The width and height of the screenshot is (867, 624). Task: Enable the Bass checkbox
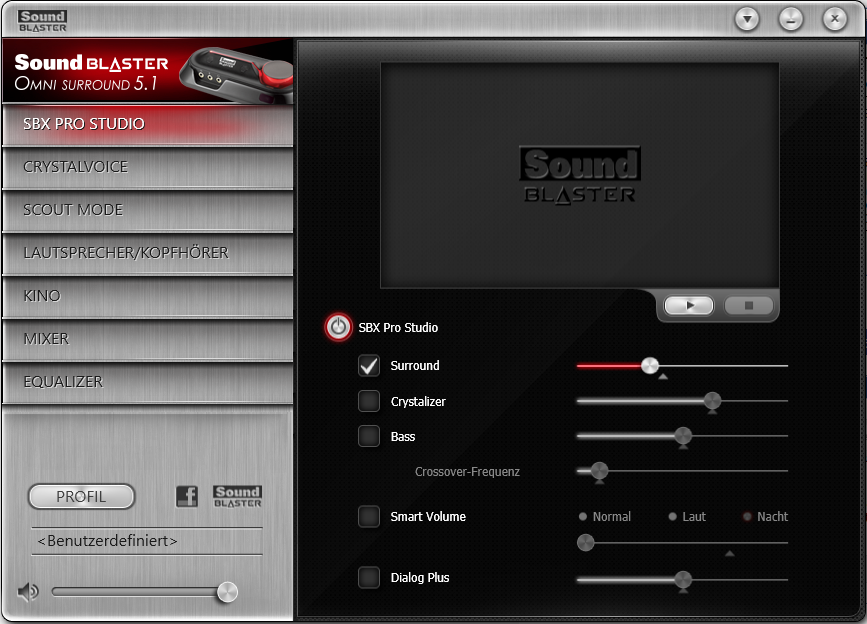pyautogui.click(x=369, y=436)
